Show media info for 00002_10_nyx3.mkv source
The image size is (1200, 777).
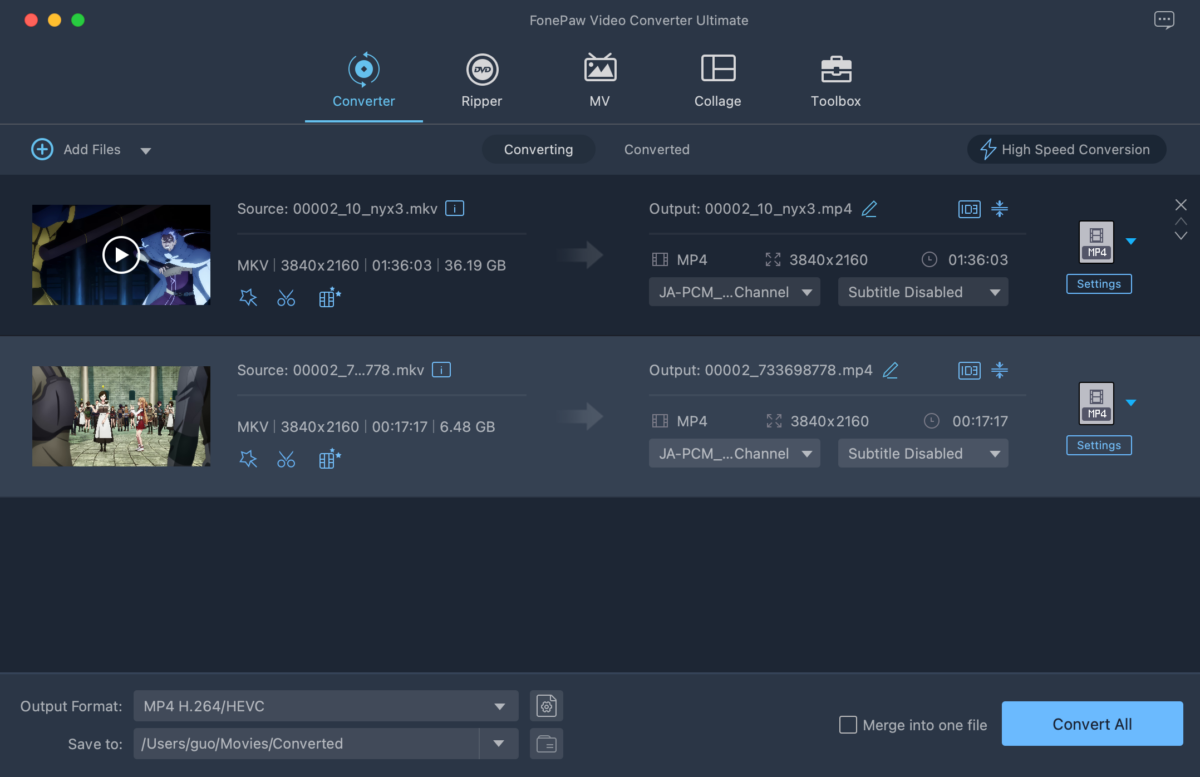[x=455, y=209]
